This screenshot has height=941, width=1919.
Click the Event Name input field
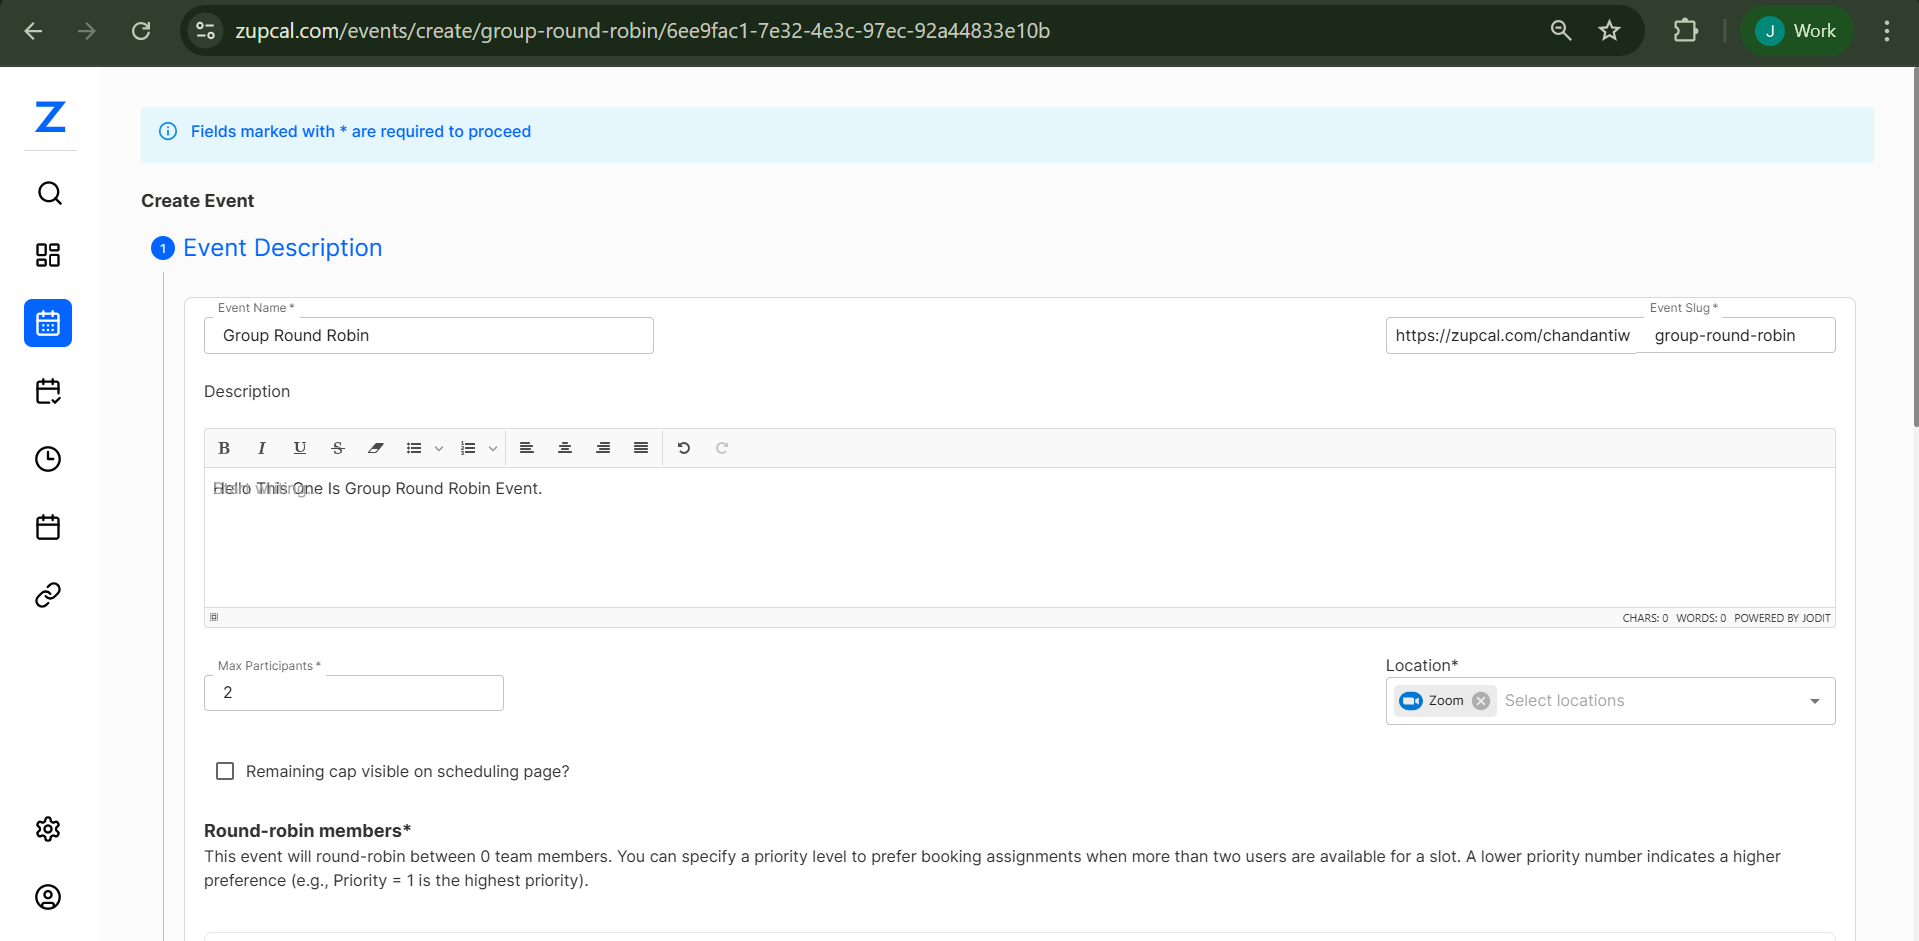[x=428, y=336]
